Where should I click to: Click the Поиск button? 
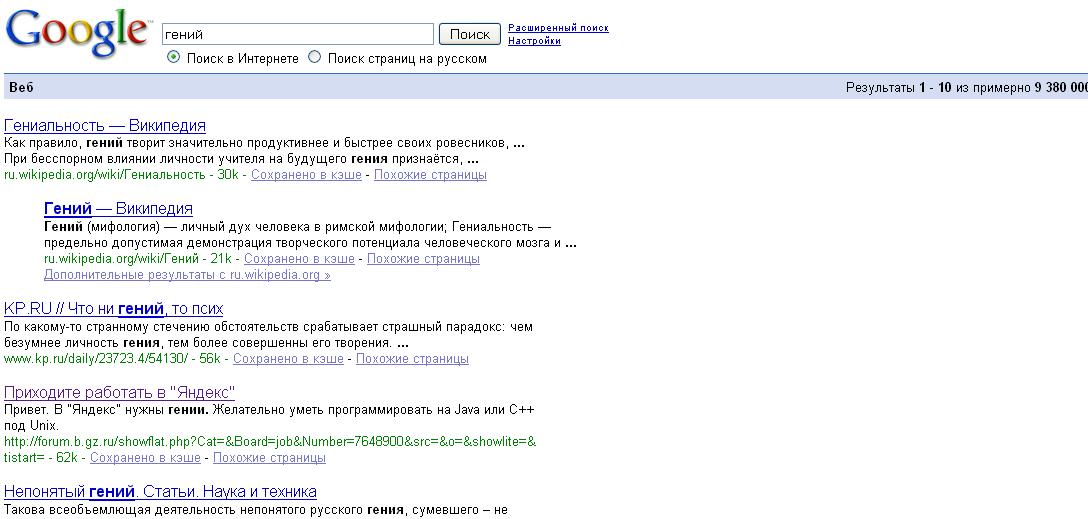pyautogui.click(x=470, y=34)
